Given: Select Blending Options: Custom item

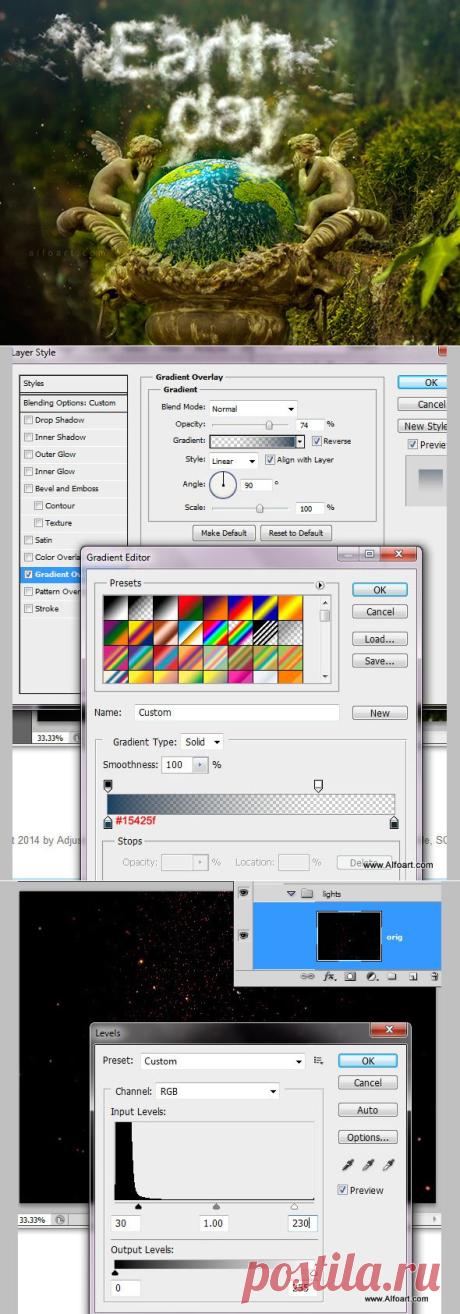Looking at the screenshot, I should (x=74, y=402).
